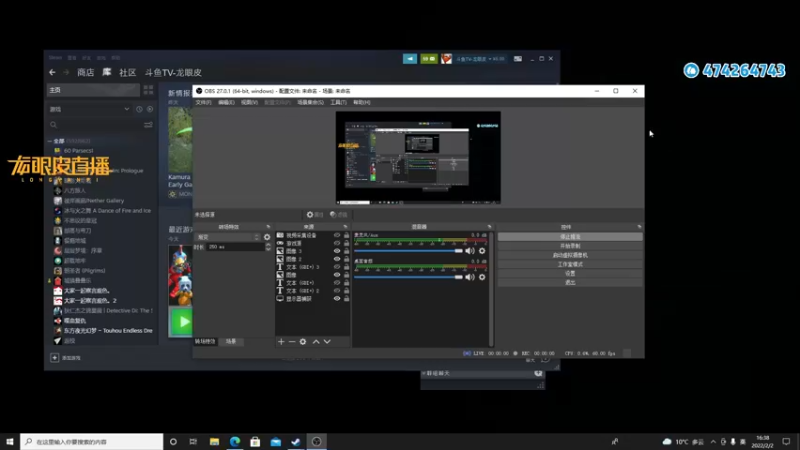Open OBS 场景集合(S) menu
This screenshot has height=450, width=800.
pyautogui.click(x=310, y=103)
